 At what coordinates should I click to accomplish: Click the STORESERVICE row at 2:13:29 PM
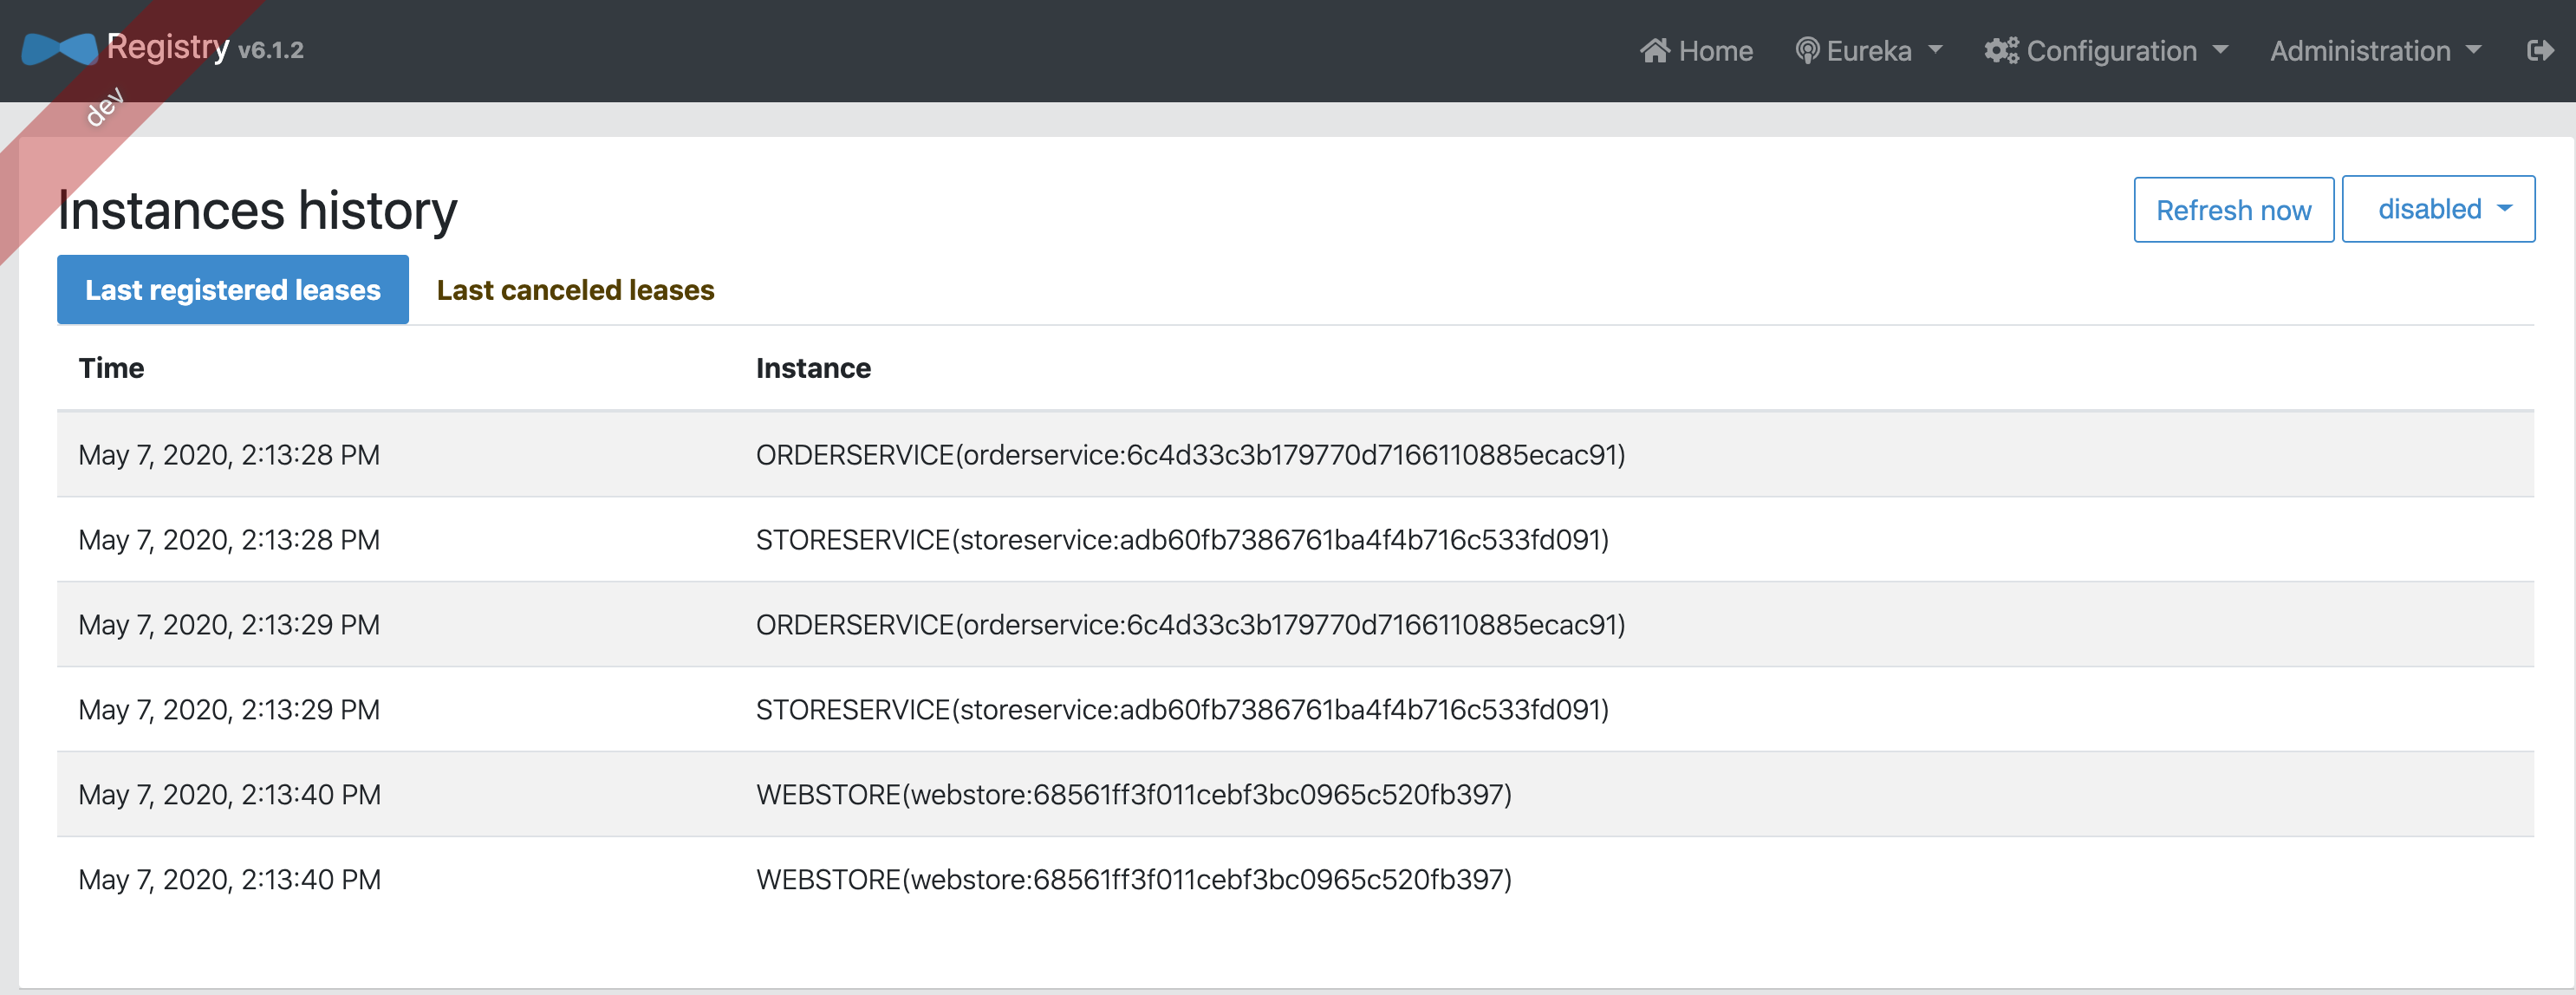tap(1181, 710)
